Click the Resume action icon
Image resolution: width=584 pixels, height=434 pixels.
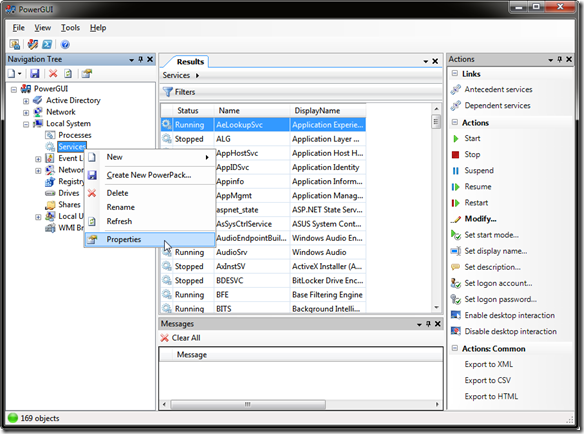click(x=456, y=187)
